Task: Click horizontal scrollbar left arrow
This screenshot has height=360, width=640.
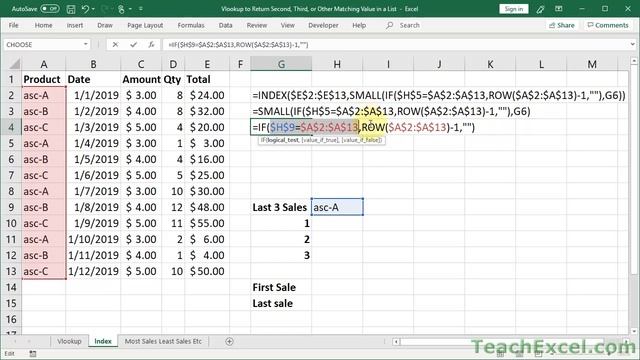Action: (396, 342)
